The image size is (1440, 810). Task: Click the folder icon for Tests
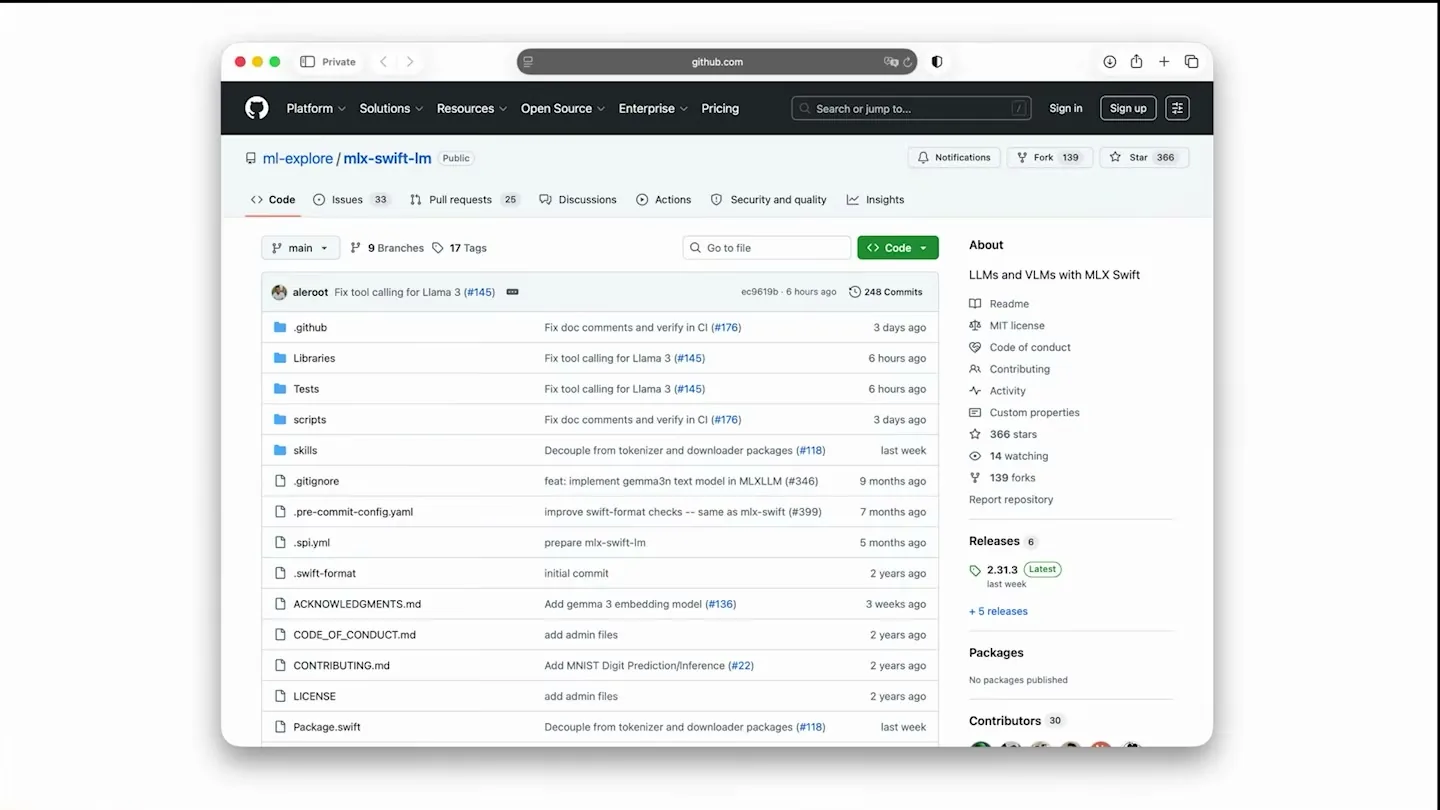(x=280, y=389)
